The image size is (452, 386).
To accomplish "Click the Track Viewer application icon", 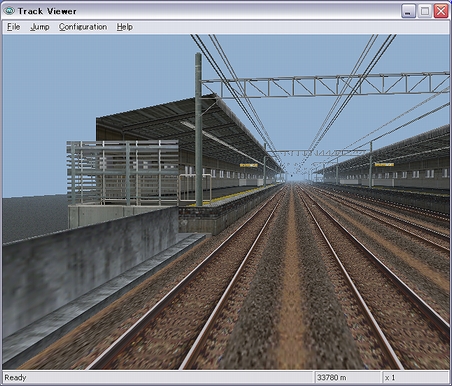I will 9,11.
